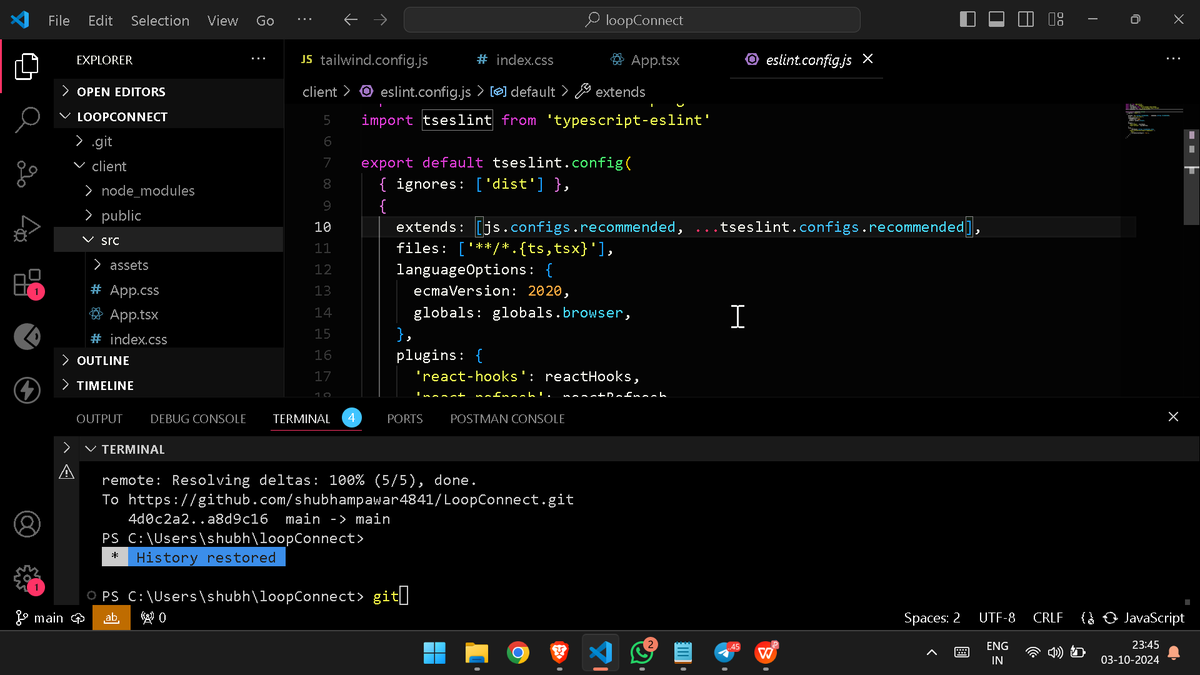
Task: Open the Manage gear icon
Action: click(27, 579)
